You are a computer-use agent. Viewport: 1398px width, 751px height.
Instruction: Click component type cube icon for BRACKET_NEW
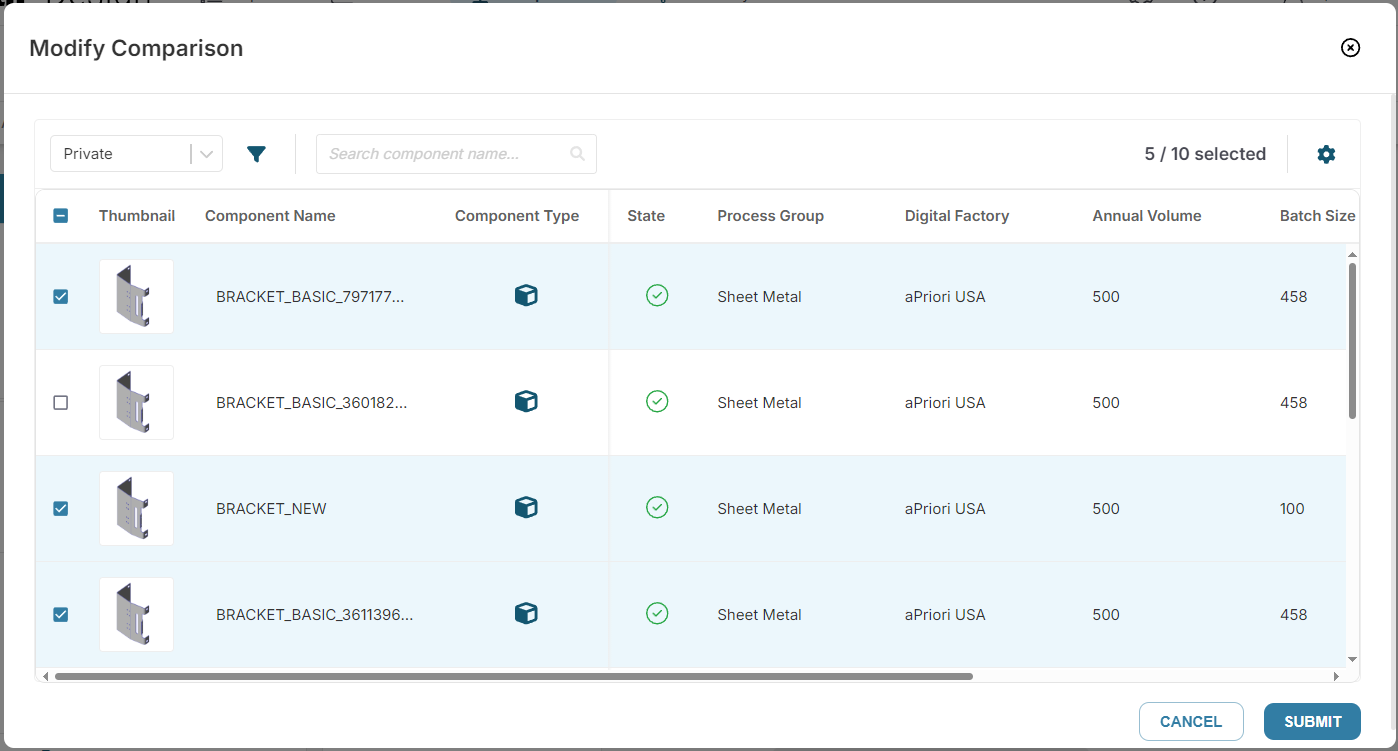(x=526, y=508)
